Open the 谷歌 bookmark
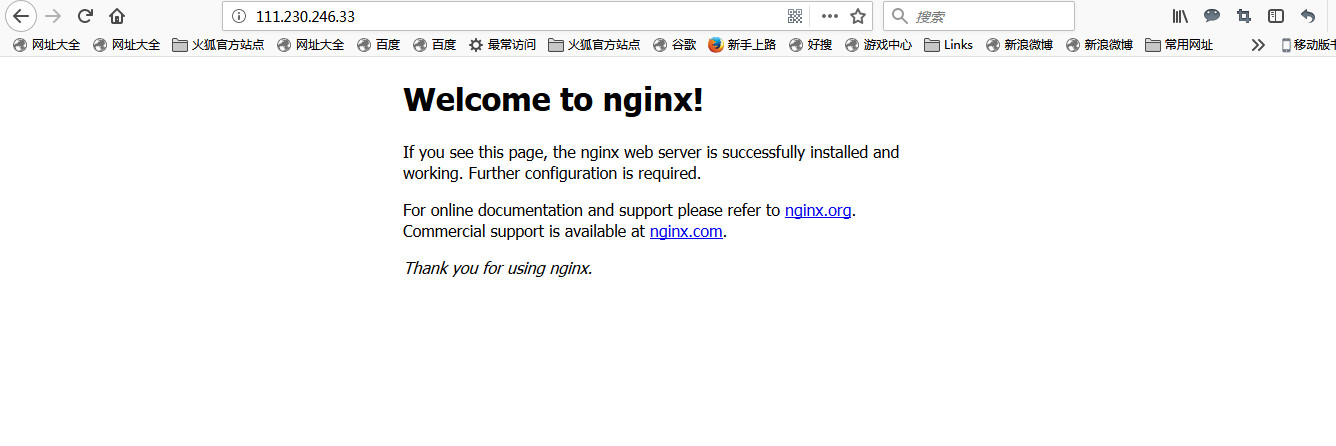Viewport: 1336px width, 446px height. pos(675,44)
